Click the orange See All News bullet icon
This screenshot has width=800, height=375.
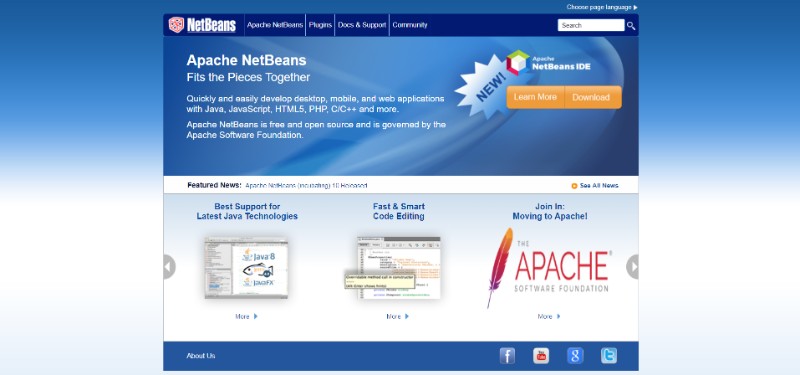pos(574,186)
